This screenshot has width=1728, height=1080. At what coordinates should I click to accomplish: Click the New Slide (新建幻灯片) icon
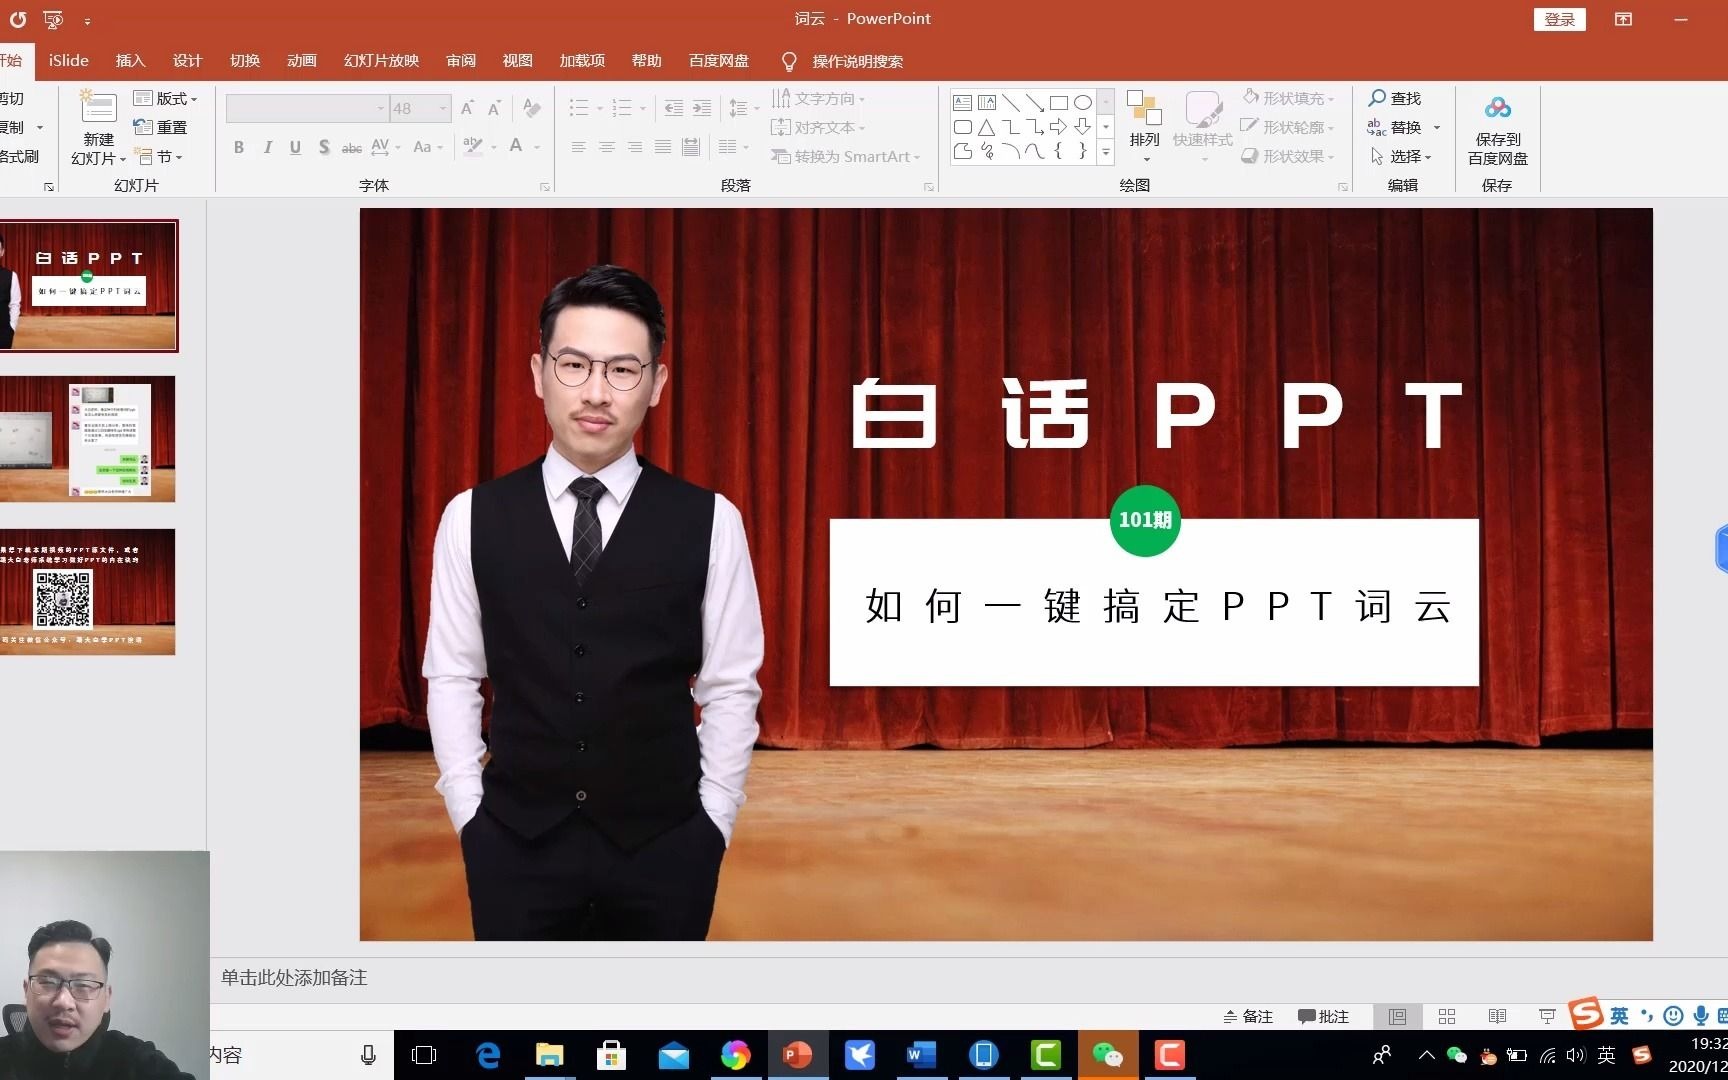[99, 107]
